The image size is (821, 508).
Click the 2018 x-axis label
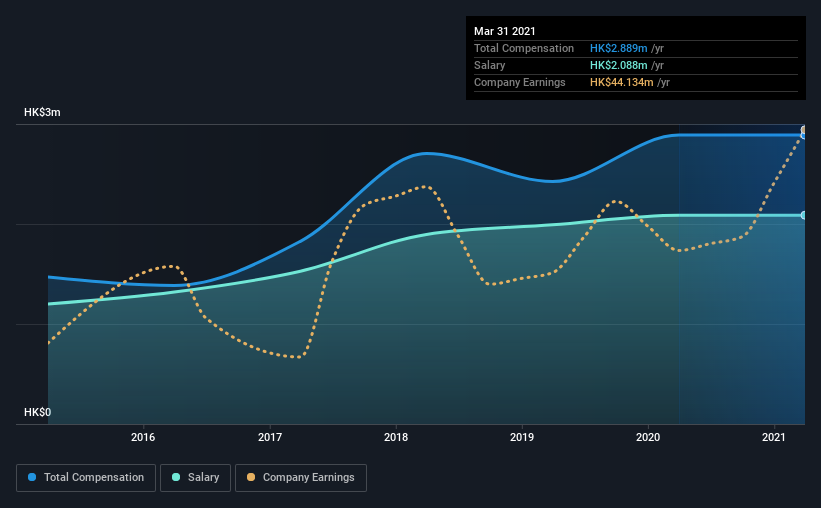click(x=396, y=437)
